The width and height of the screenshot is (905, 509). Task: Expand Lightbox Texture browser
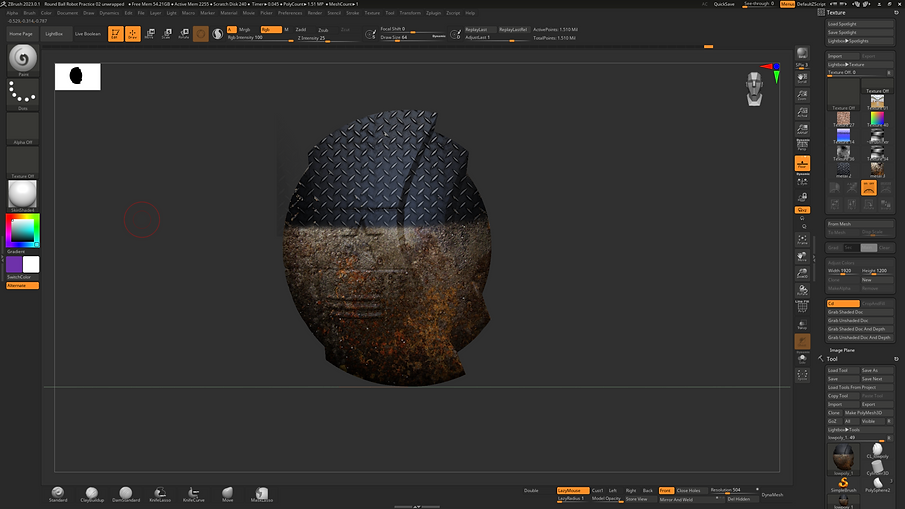tap(859, 65)
